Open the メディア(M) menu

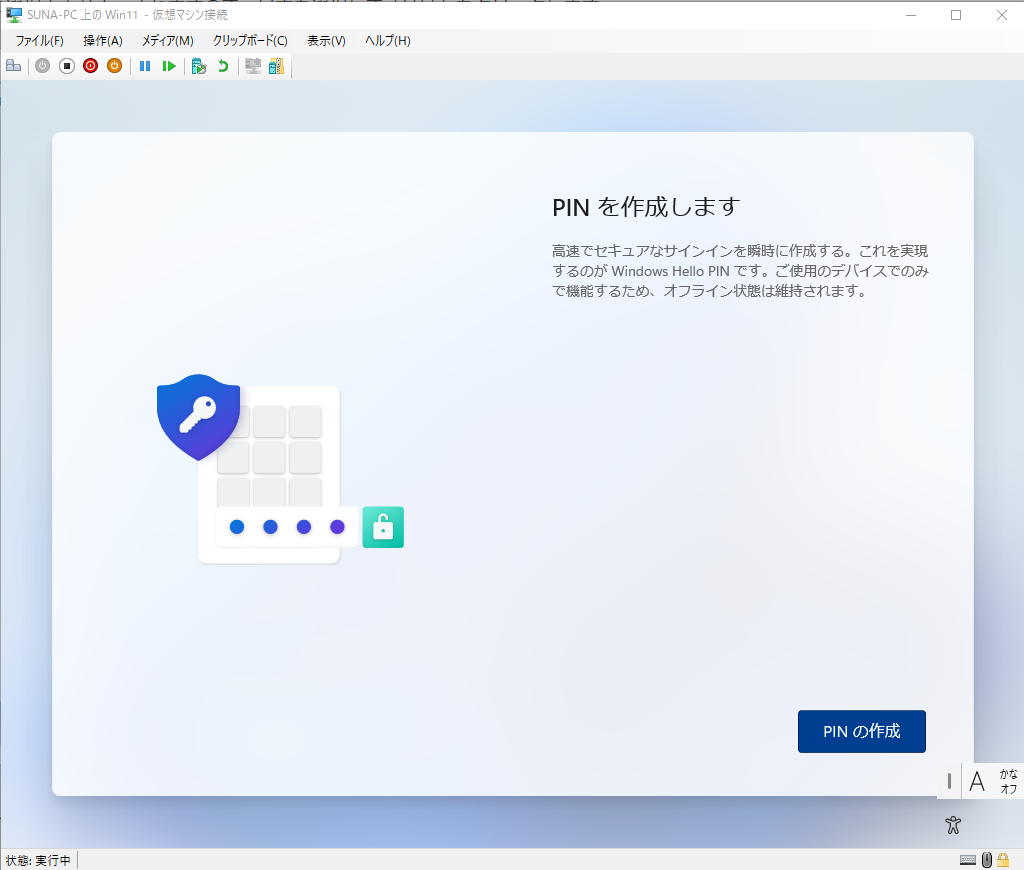pyautogui.click(x=168, y=40)
